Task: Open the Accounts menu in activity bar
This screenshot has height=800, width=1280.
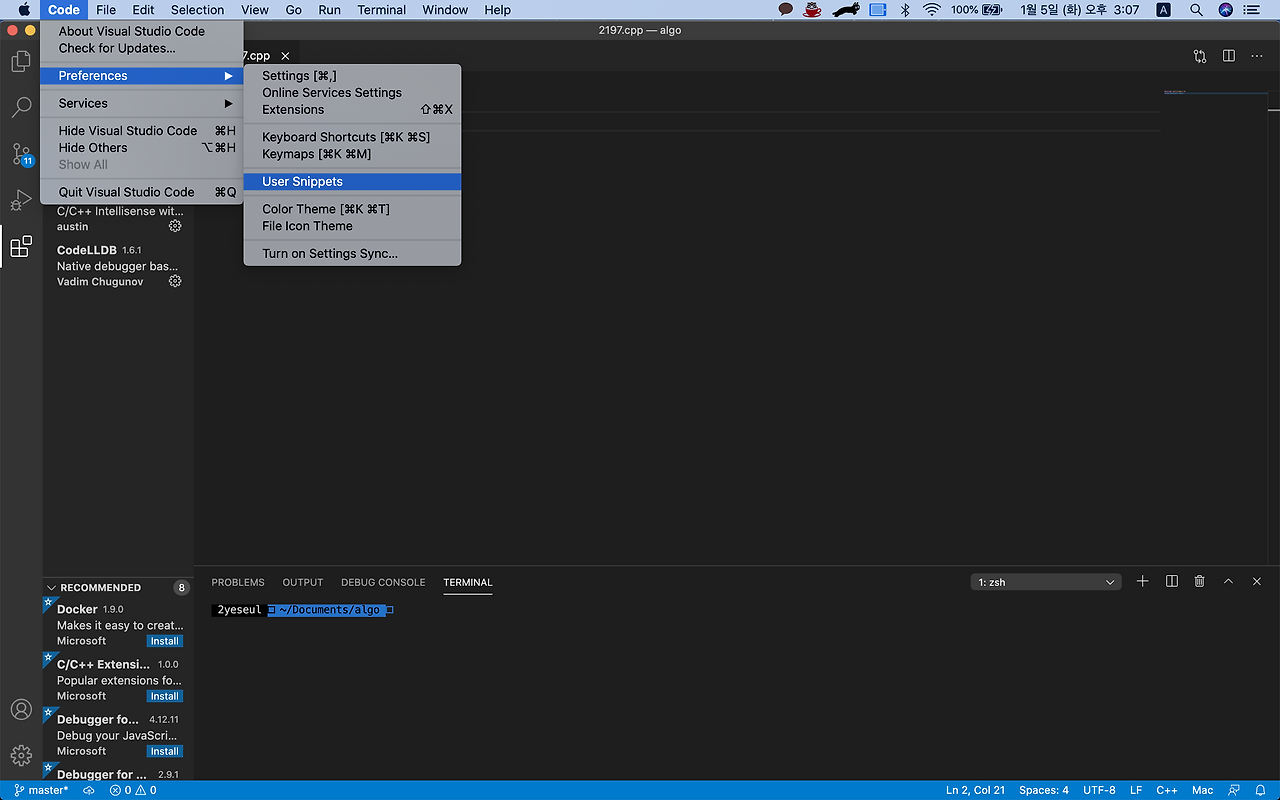Action: [21, 709]
